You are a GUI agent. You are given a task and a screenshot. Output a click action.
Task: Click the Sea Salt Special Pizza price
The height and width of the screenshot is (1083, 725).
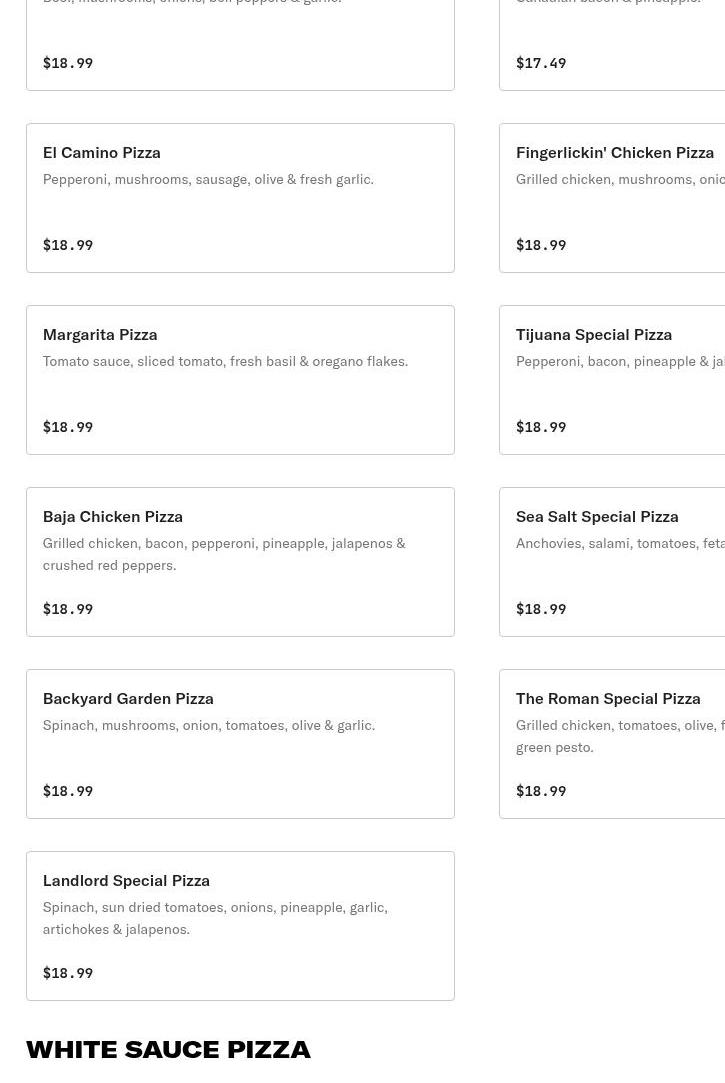pos(541,609)
